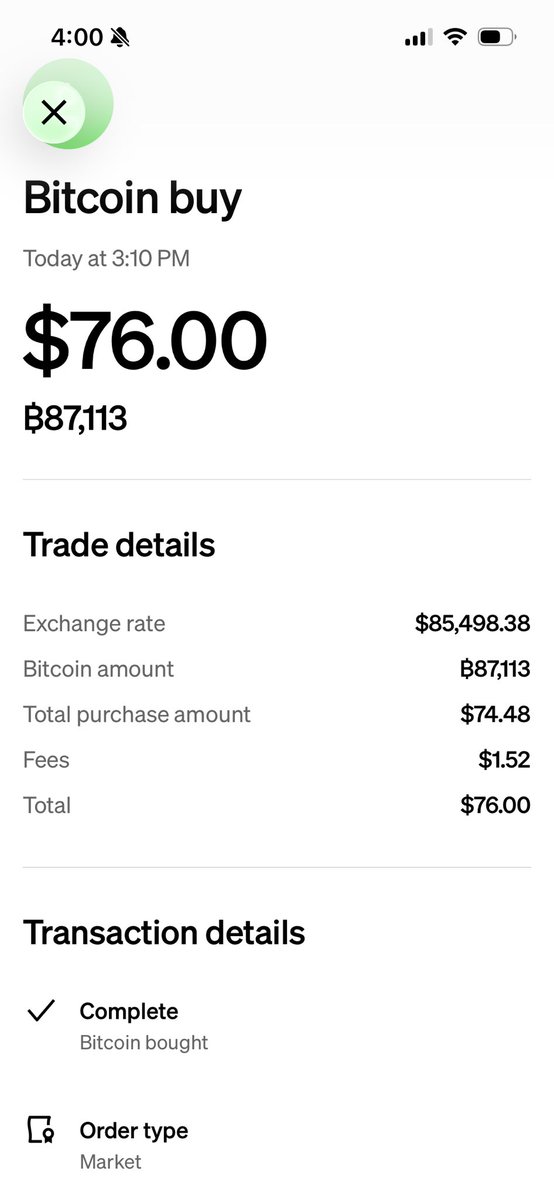This screenshot has width=554, height=1199.
Task: Tap the battery icon in status bar
Action: 497,36
